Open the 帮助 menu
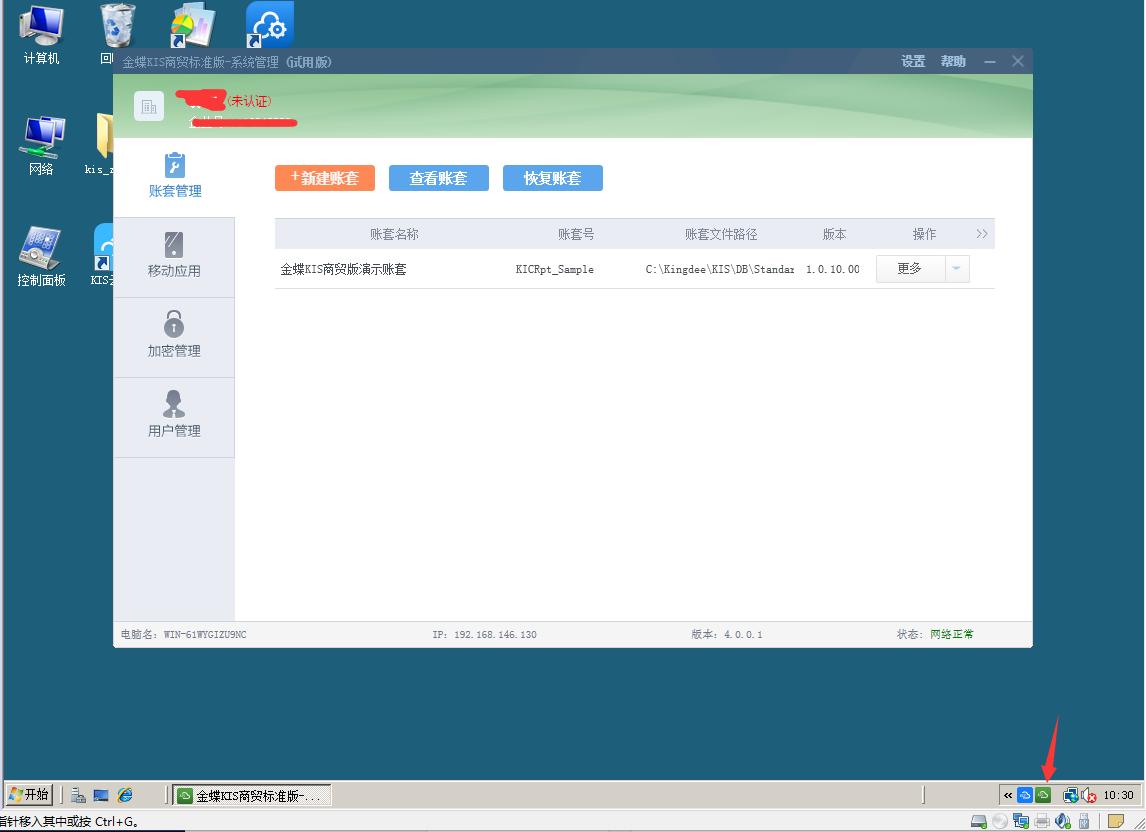The image size is (1146, 832). coord(953,60)
